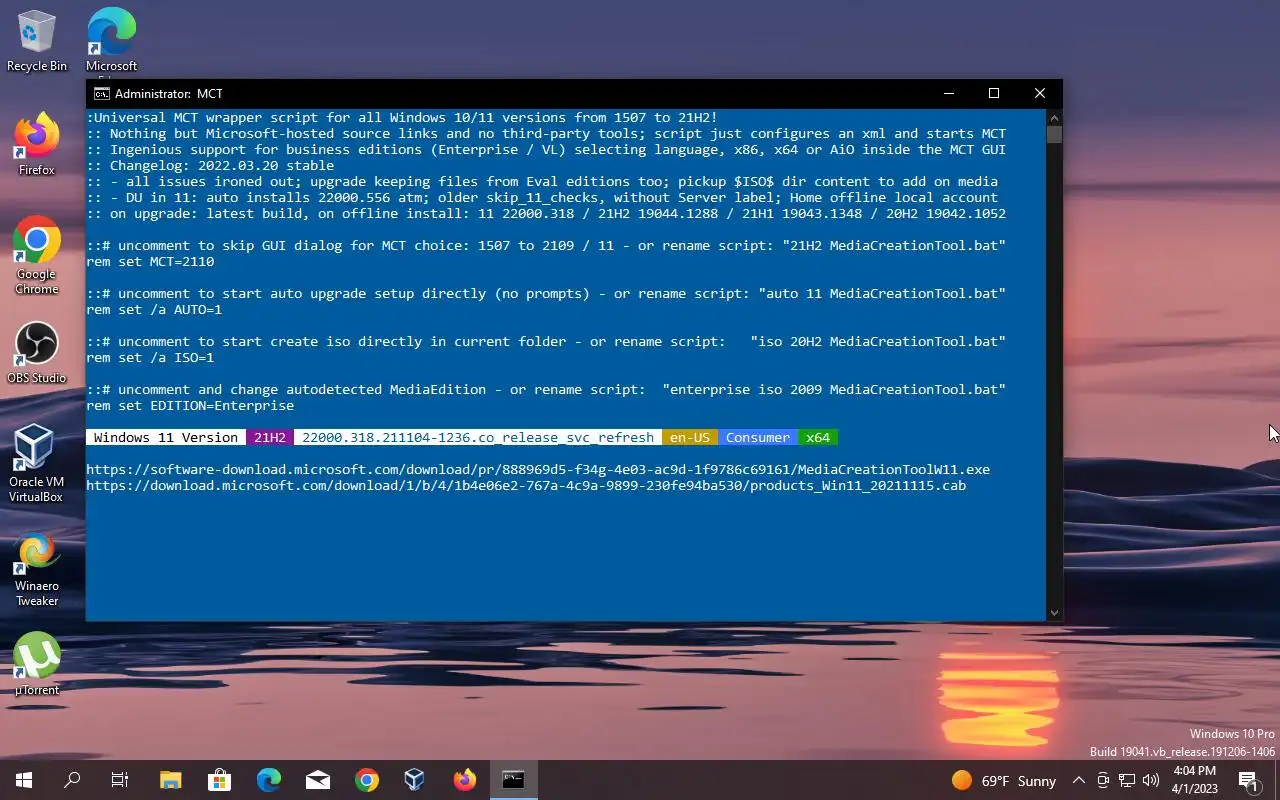Screen dimensions: 1280x800
Task: Click the console vertical scrollbar thumb
Action: 1054,135
